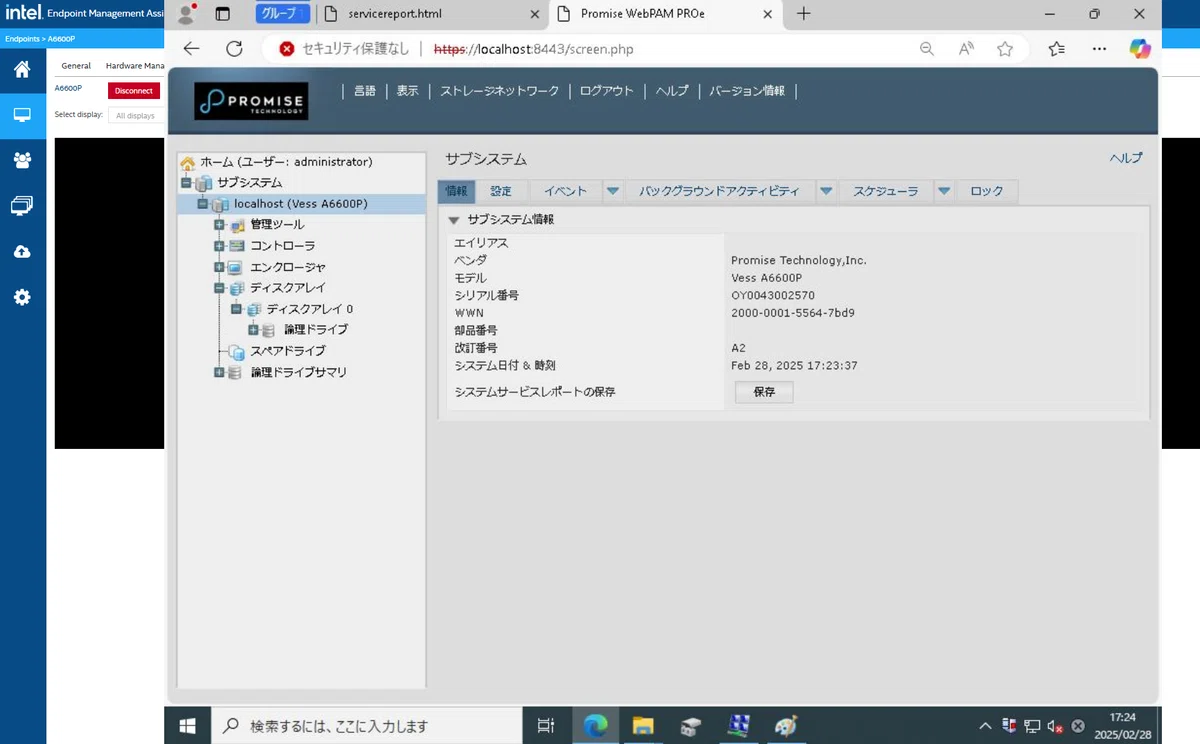Open the スケジューラ tab dropdown arrow
This screenshot has width=1200, height=744.
(944, 191)
